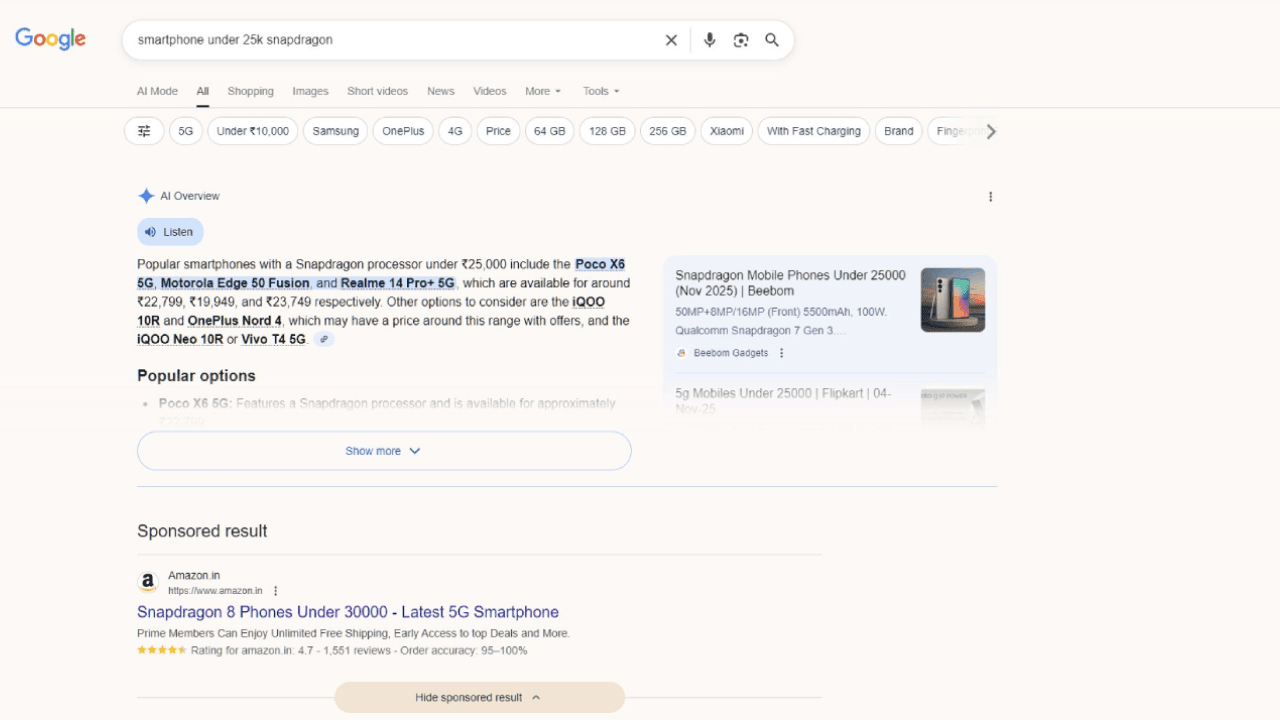Viewport: 1280px width, 720px height.
Task: Open Snapdragon 8 Phones Under 30000 link
Action: (348, 612)
